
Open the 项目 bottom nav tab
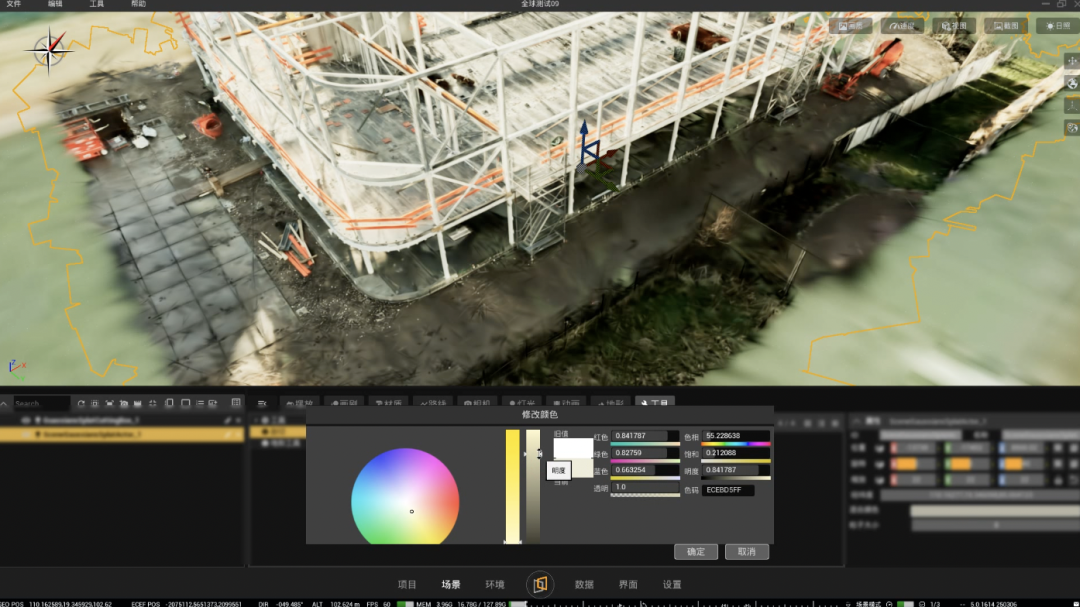point(407,584)
